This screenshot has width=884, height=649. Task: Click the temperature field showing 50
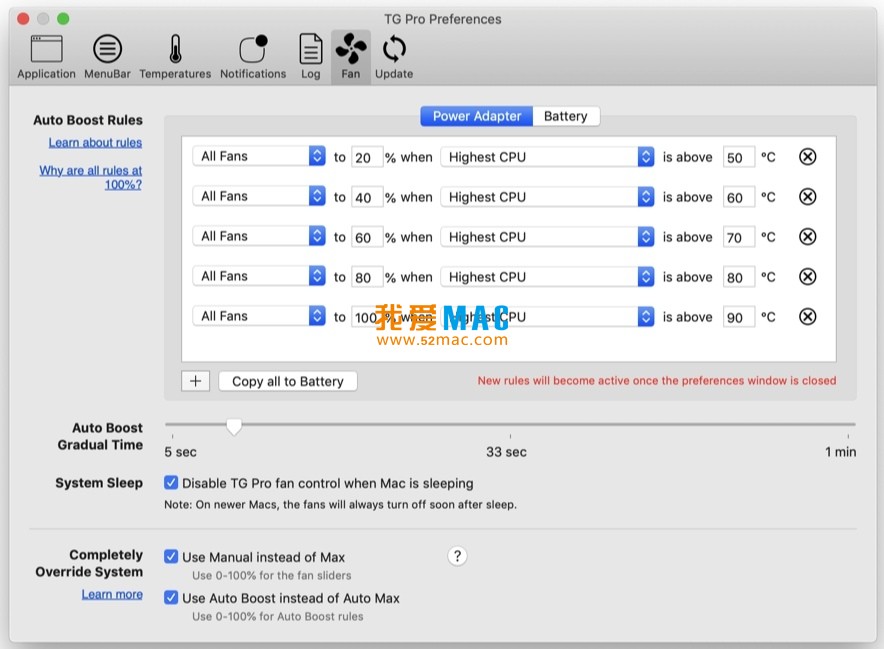click(739, 157)
